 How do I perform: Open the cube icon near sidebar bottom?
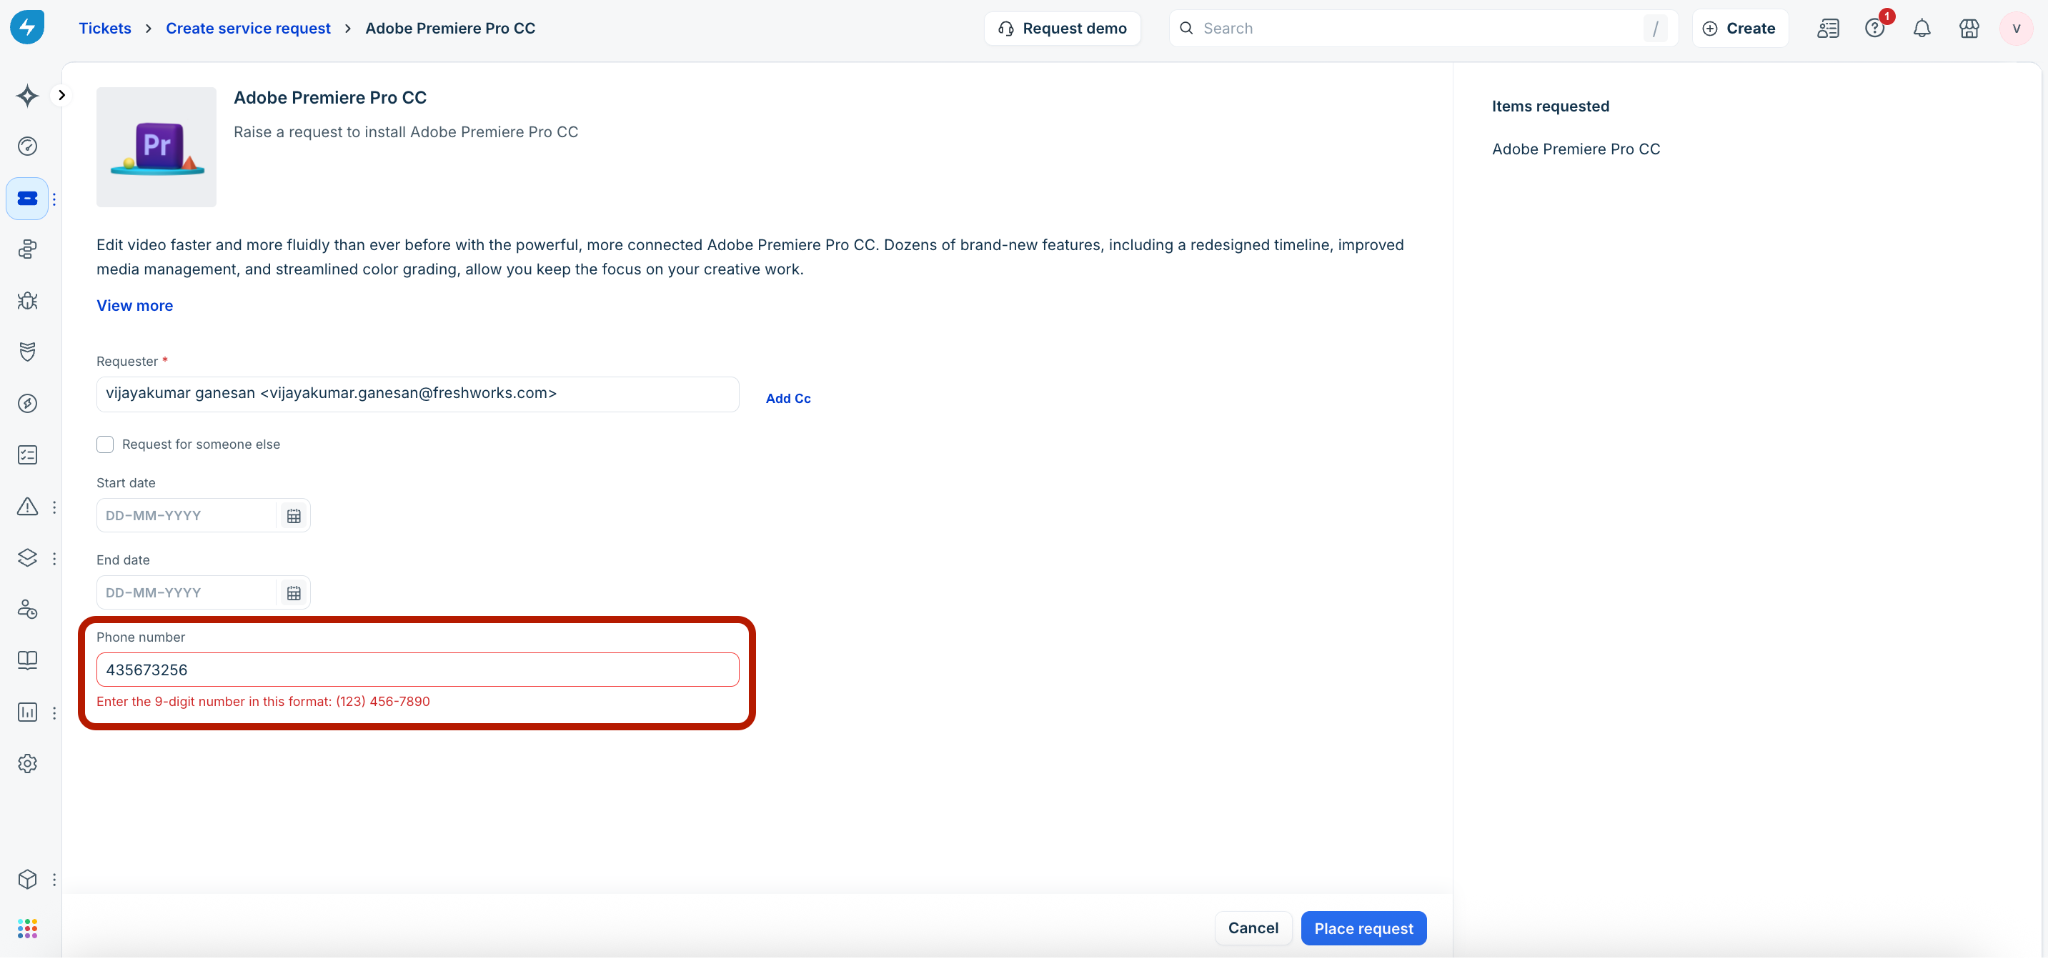point(28,879)
